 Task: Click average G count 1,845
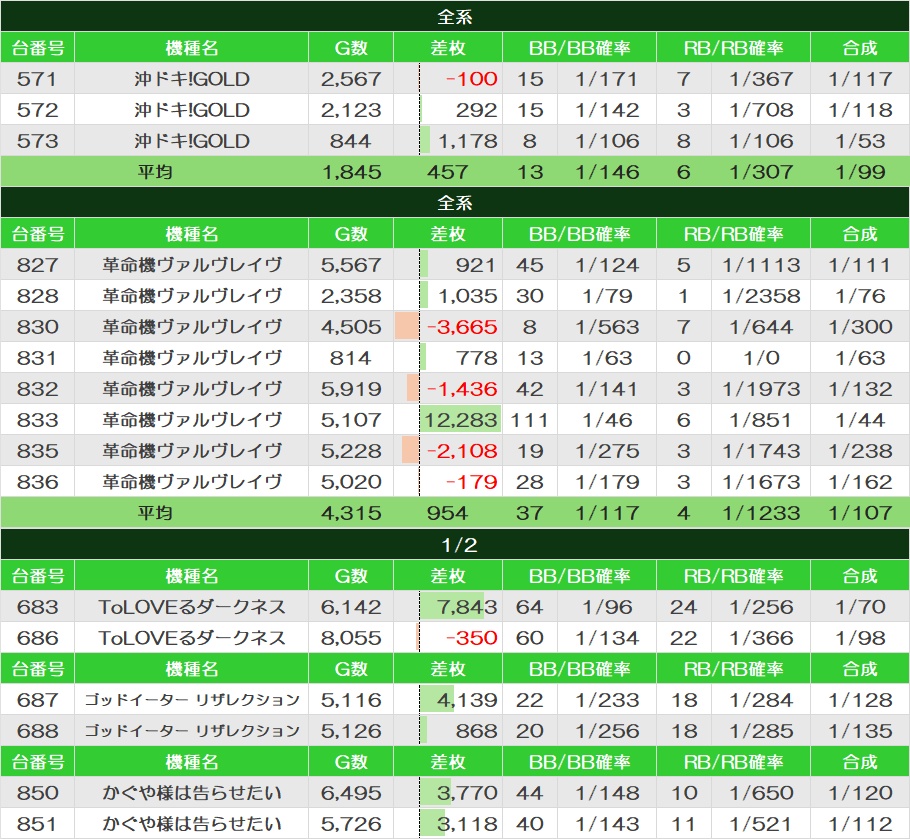tap(351, 172)
